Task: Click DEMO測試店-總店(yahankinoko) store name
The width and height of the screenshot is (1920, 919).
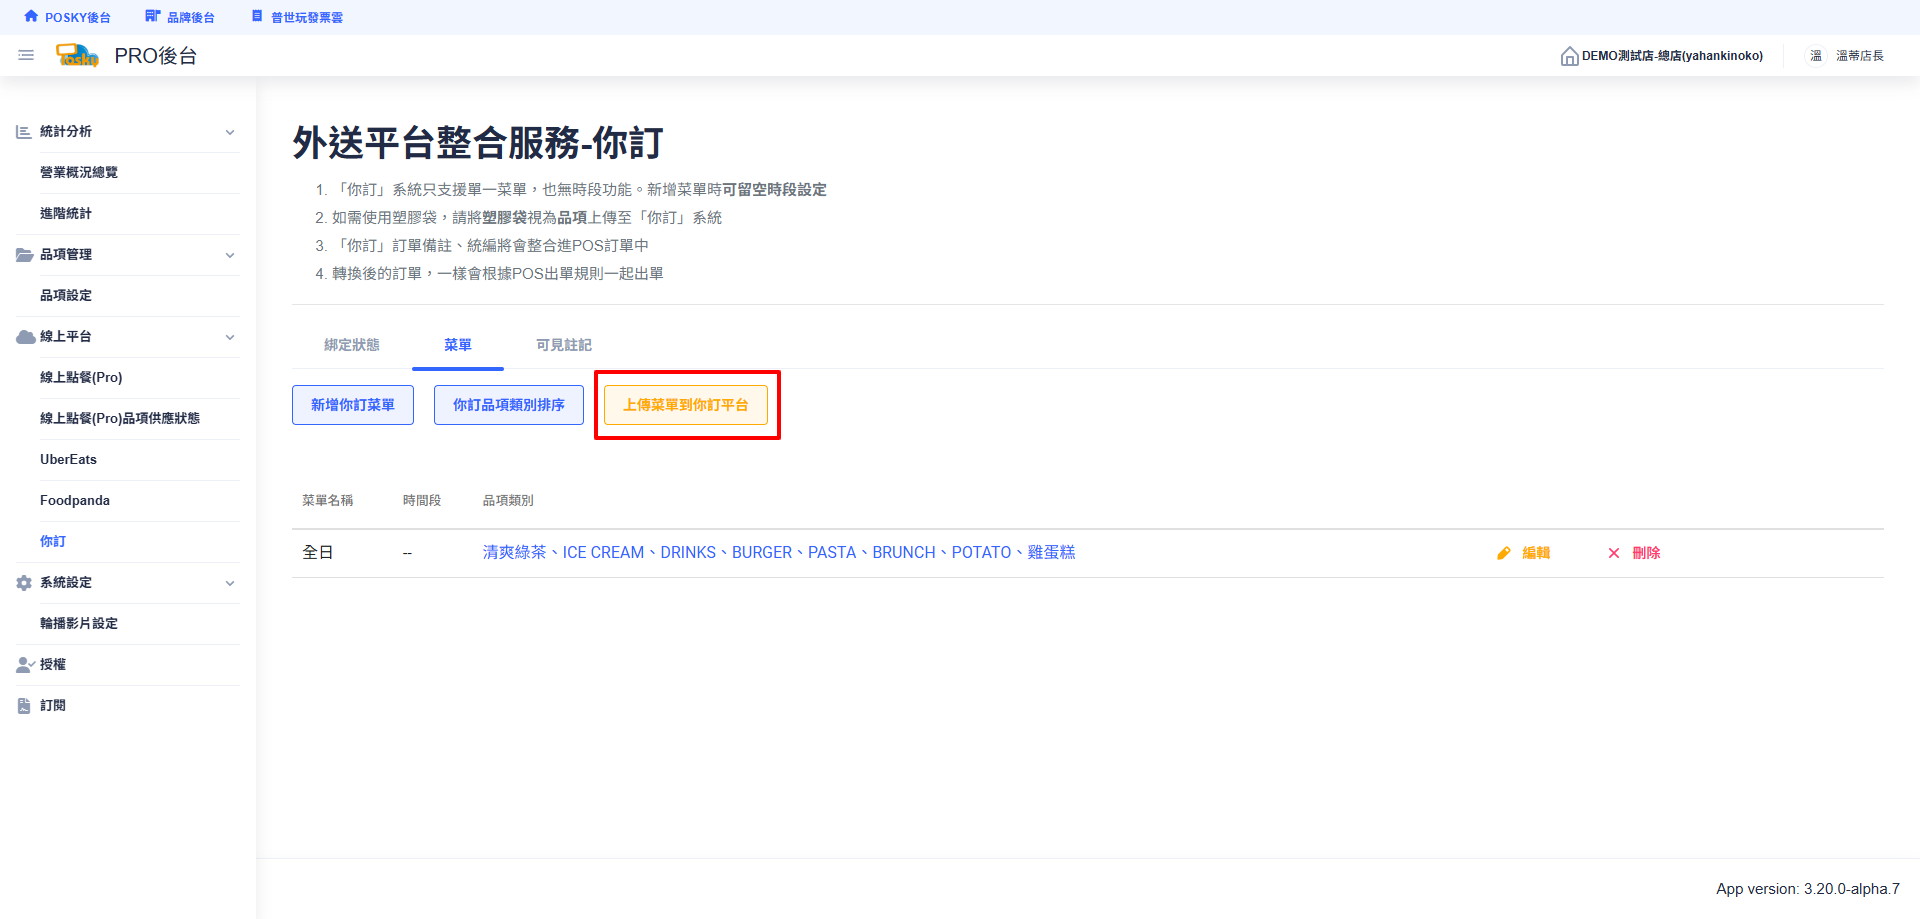Action: click(x=1672, y=56)
